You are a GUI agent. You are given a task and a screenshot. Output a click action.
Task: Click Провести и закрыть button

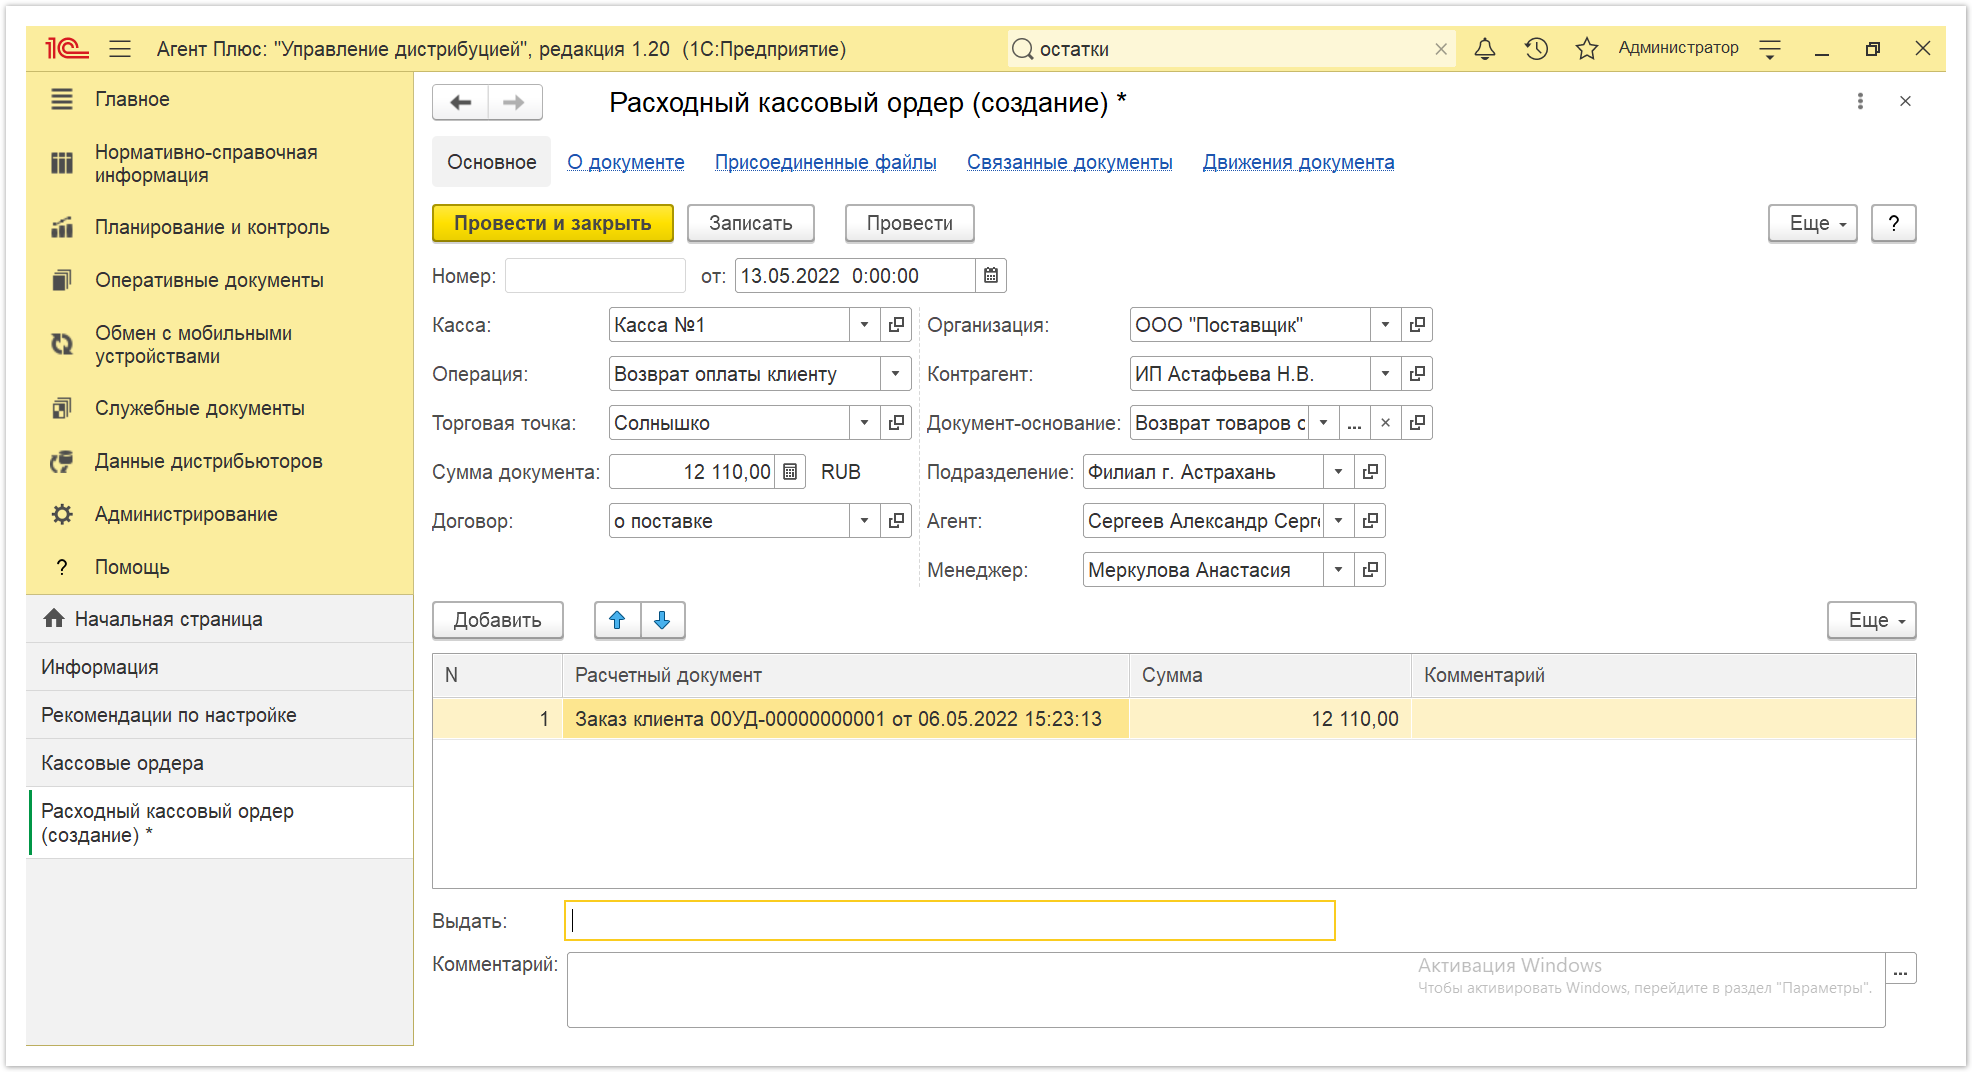[x=553, y=223]
